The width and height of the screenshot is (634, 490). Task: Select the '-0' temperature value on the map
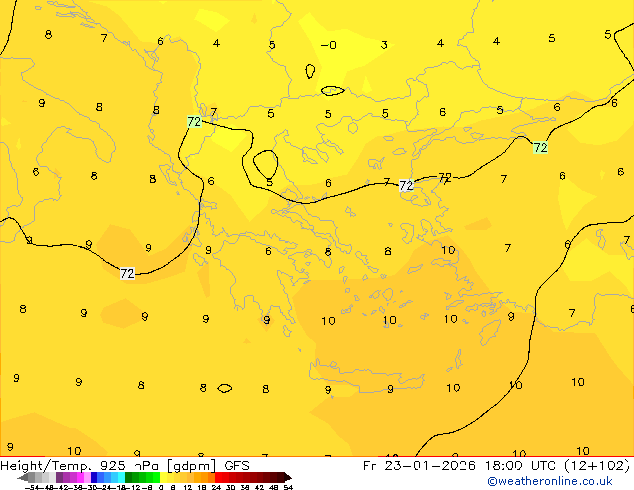328,45
